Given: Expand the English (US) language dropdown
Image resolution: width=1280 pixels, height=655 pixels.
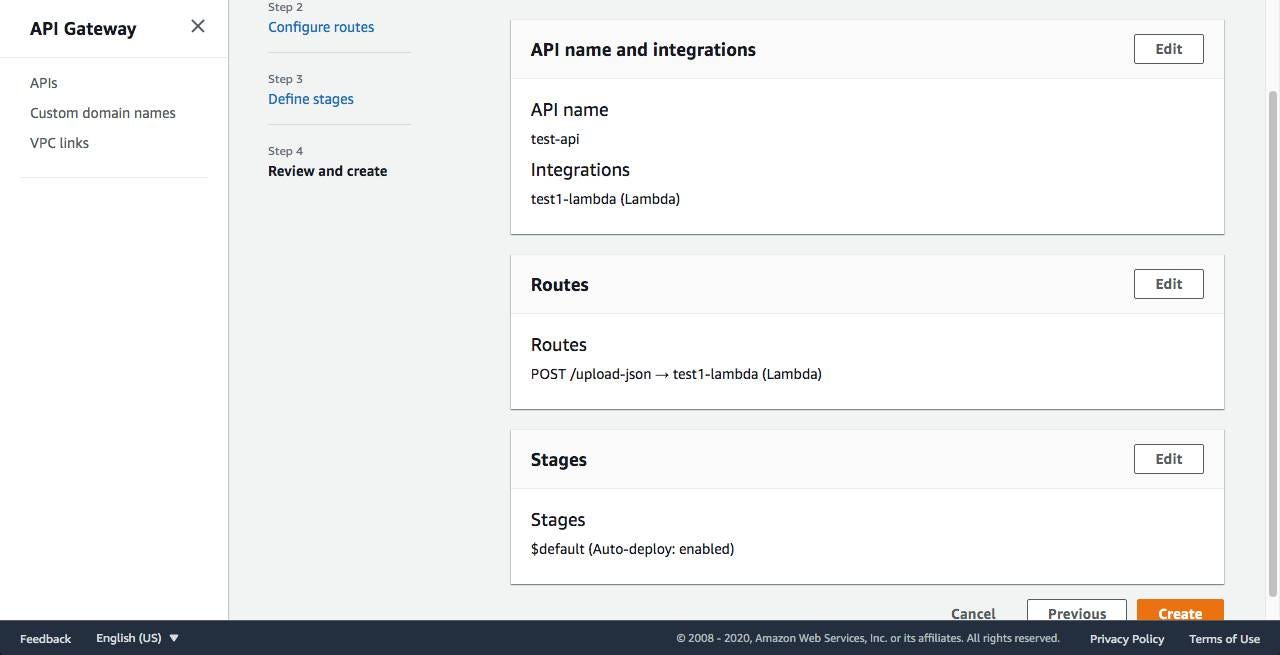Looking at the screenshot, I should (x=137, y=638).
